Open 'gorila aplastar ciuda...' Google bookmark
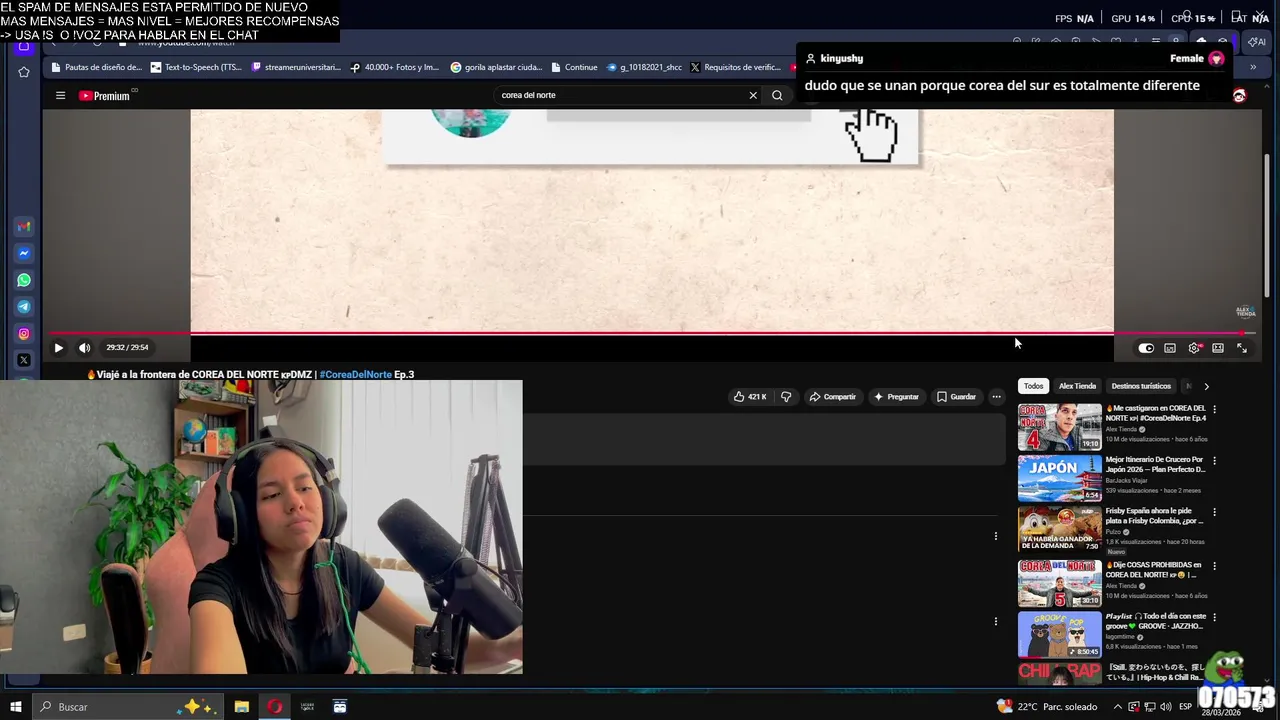The width and height of the screenshot is (1280, 720). tap(496, 68)
